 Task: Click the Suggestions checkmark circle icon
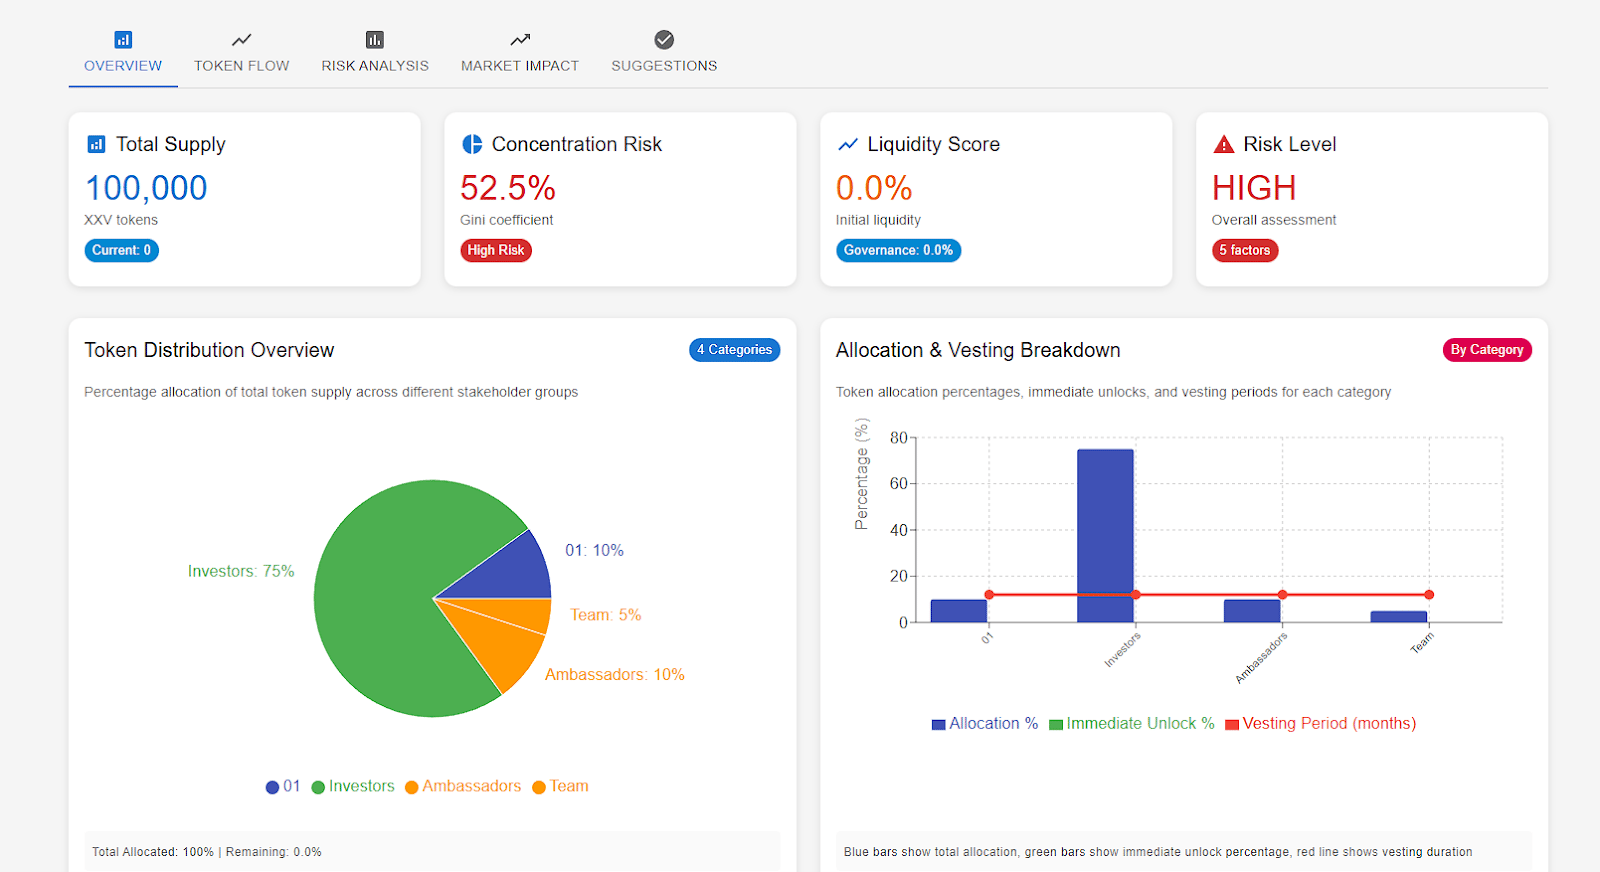(x=664, y=40)
